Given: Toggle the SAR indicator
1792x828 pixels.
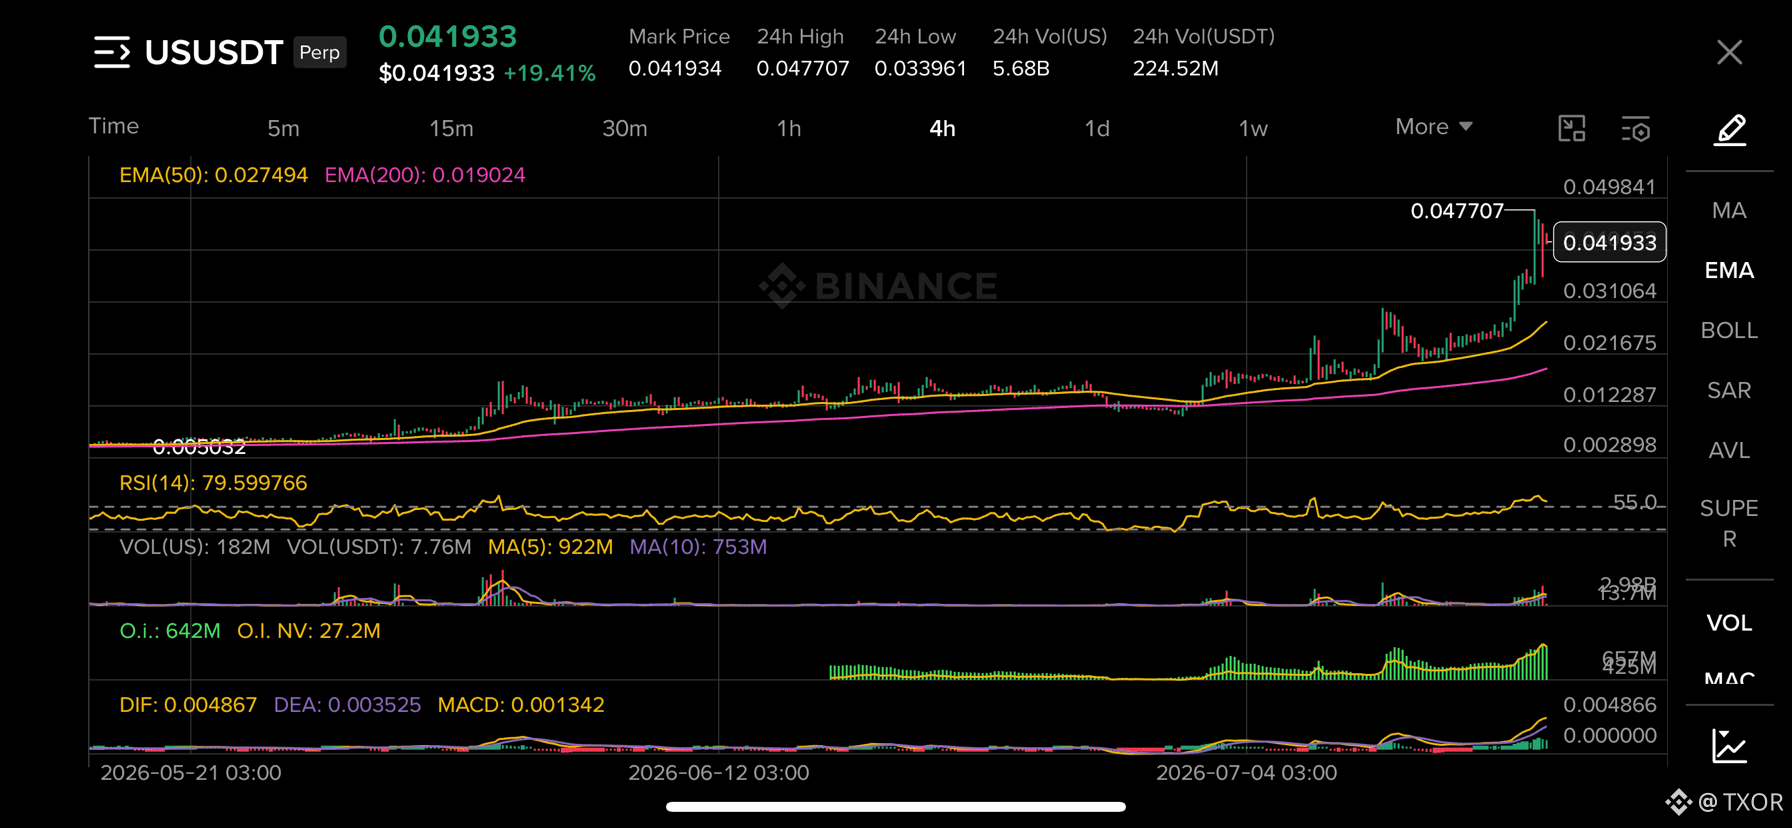Looking at the screenshot, I should pos(1729,391).
